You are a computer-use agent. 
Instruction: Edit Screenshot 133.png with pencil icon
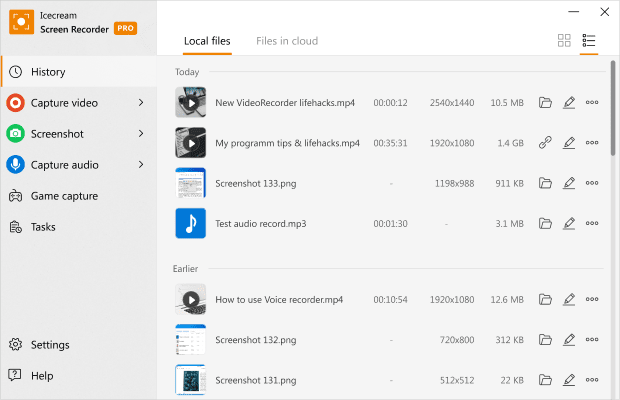click(569, 183)
